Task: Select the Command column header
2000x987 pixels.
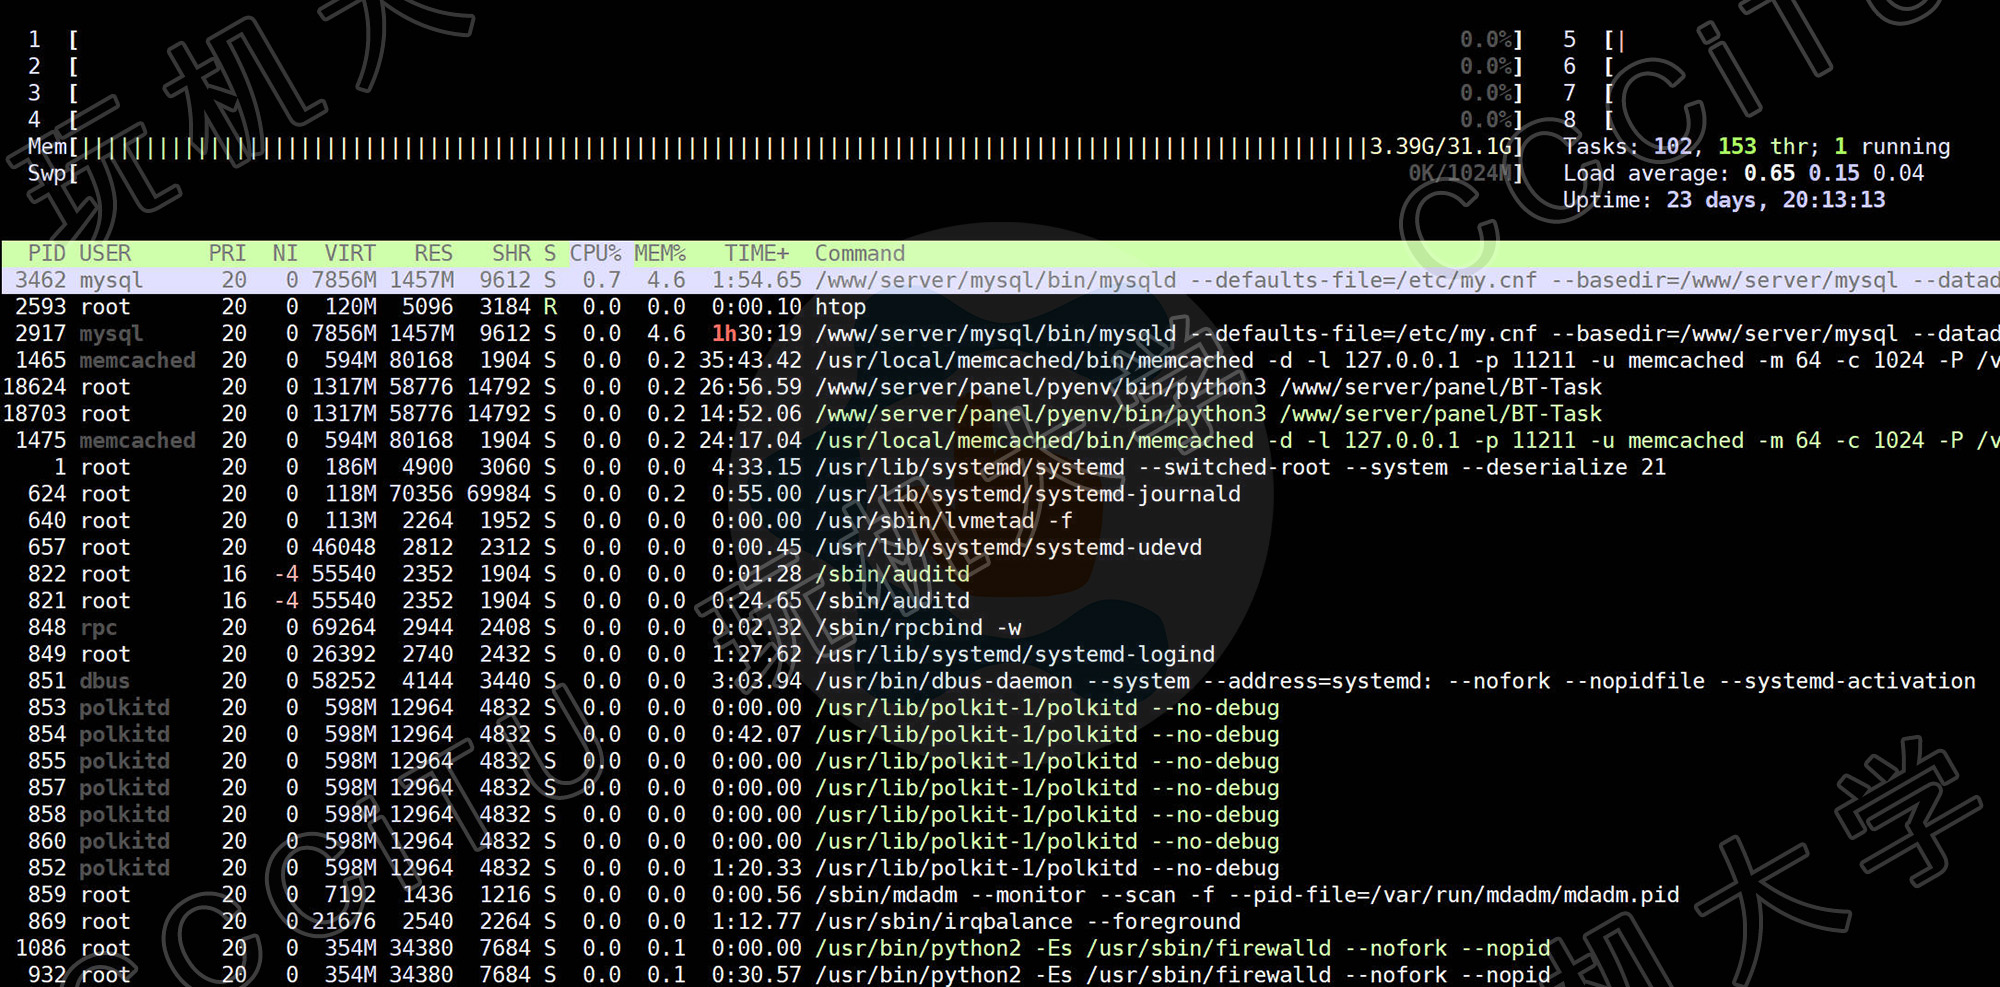Action: coord(859,254)
